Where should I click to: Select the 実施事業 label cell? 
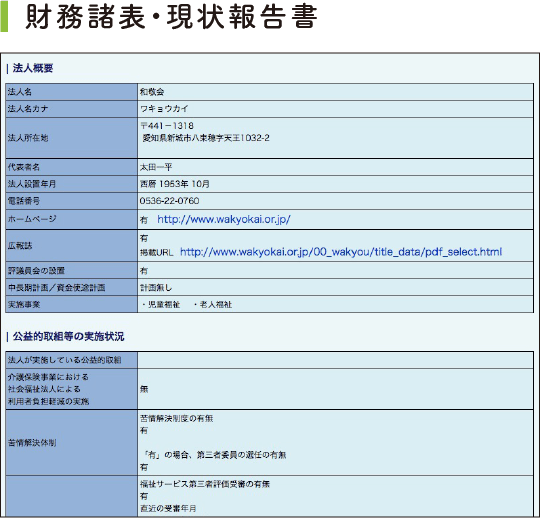click(72, 304)
